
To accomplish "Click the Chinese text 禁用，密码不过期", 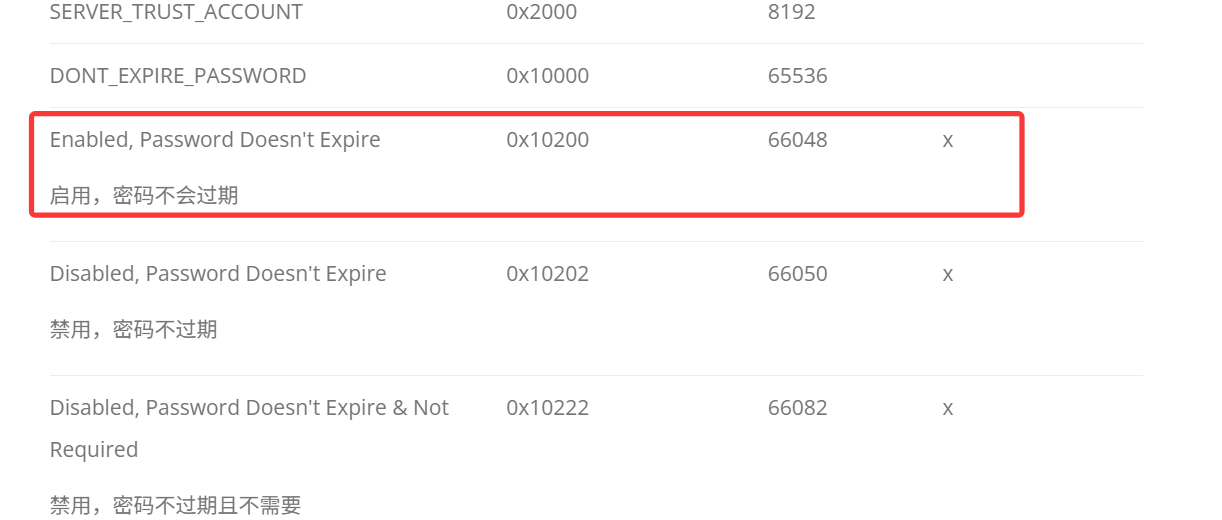I will pos(134,329).
